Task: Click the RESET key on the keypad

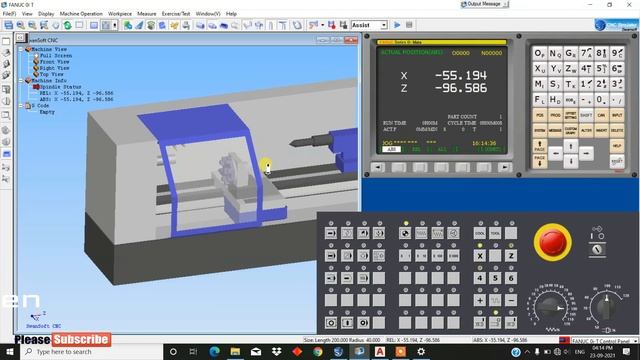Action: [x=617, y=161]
